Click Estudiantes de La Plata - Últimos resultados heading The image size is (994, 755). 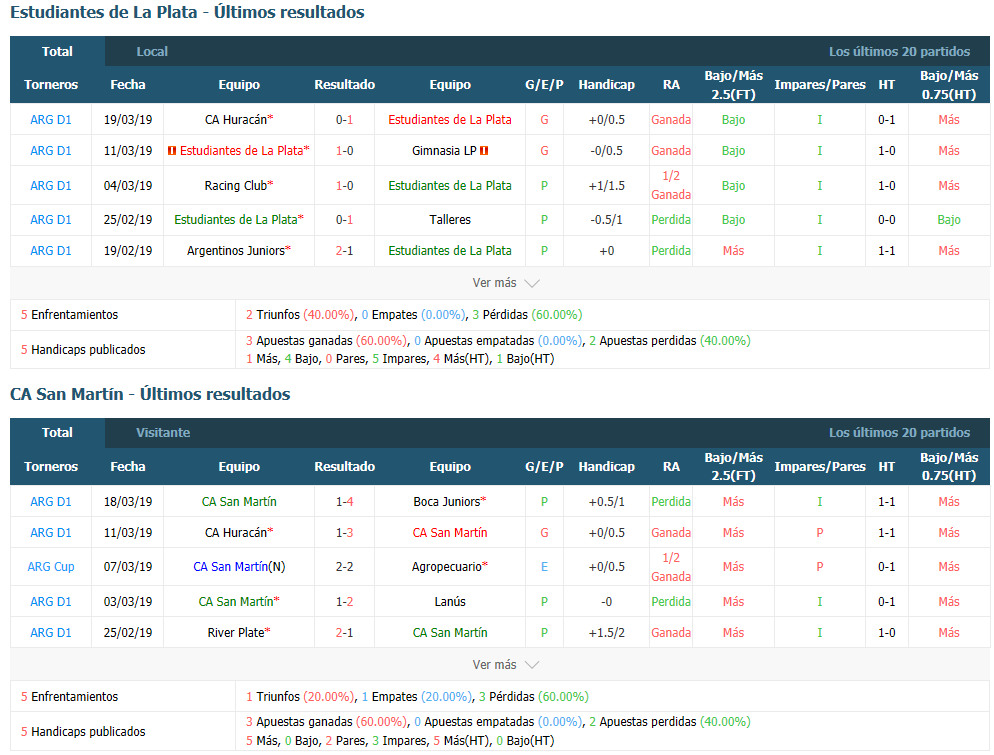click(x=187, y=12)
